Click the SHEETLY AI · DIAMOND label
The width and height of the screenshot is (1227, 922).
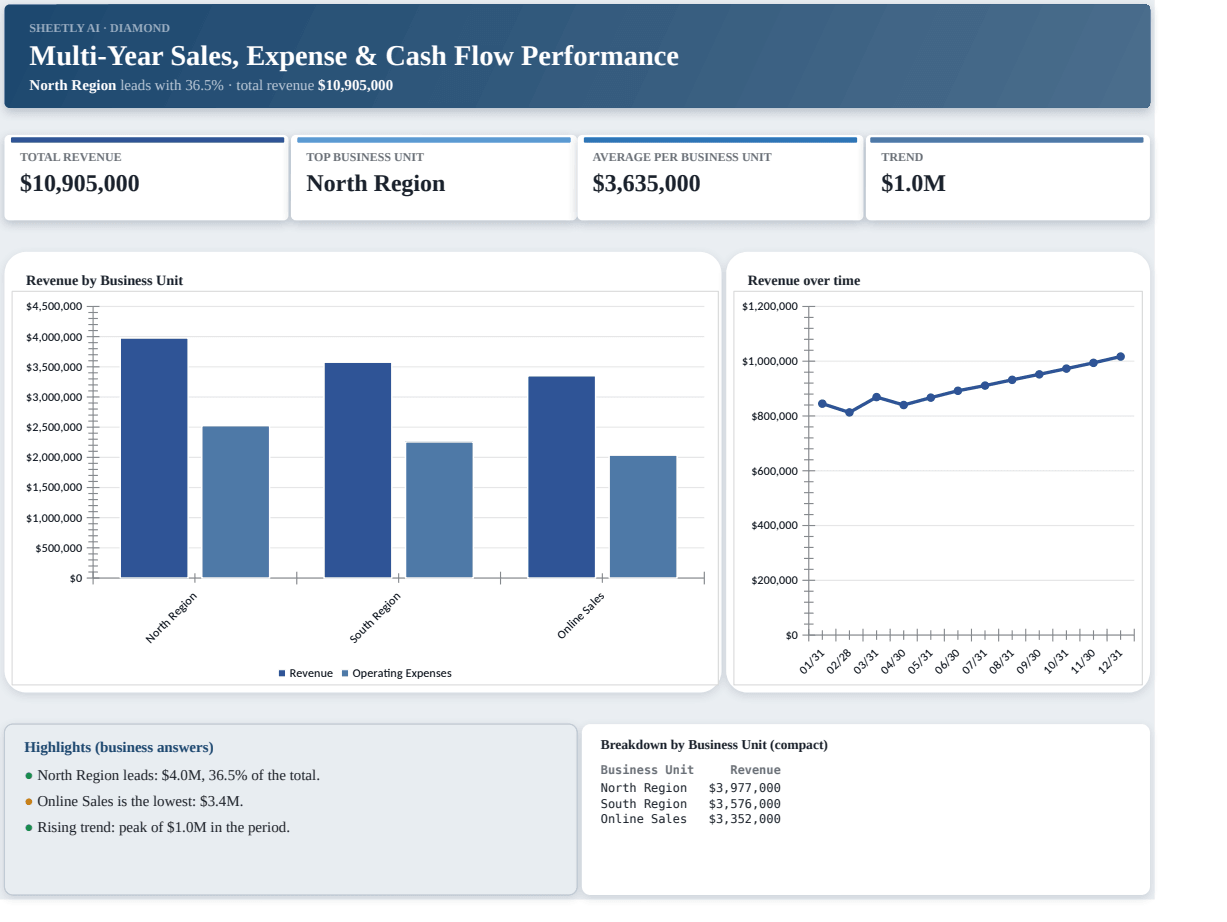(x=100, y=28)
